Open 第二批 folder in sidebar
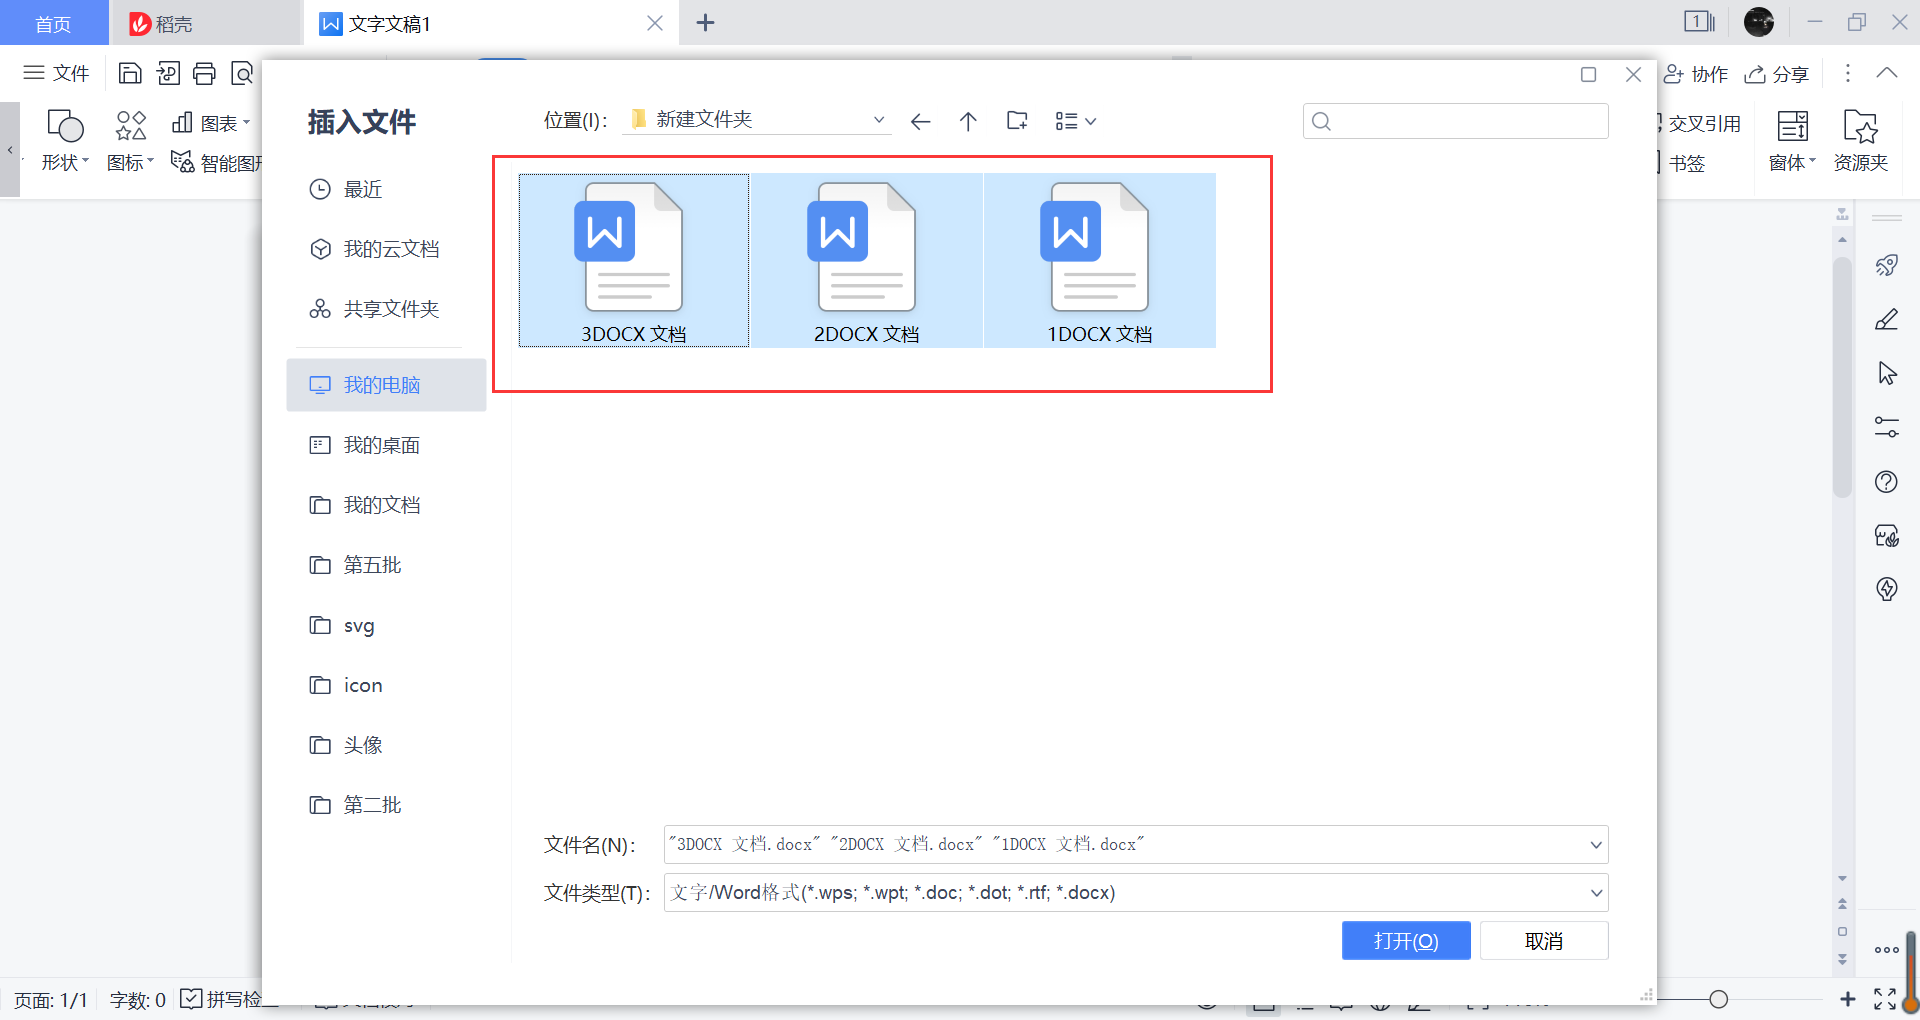The width and height of the screenshot is (1920, 1020). (x=386, y=805)
